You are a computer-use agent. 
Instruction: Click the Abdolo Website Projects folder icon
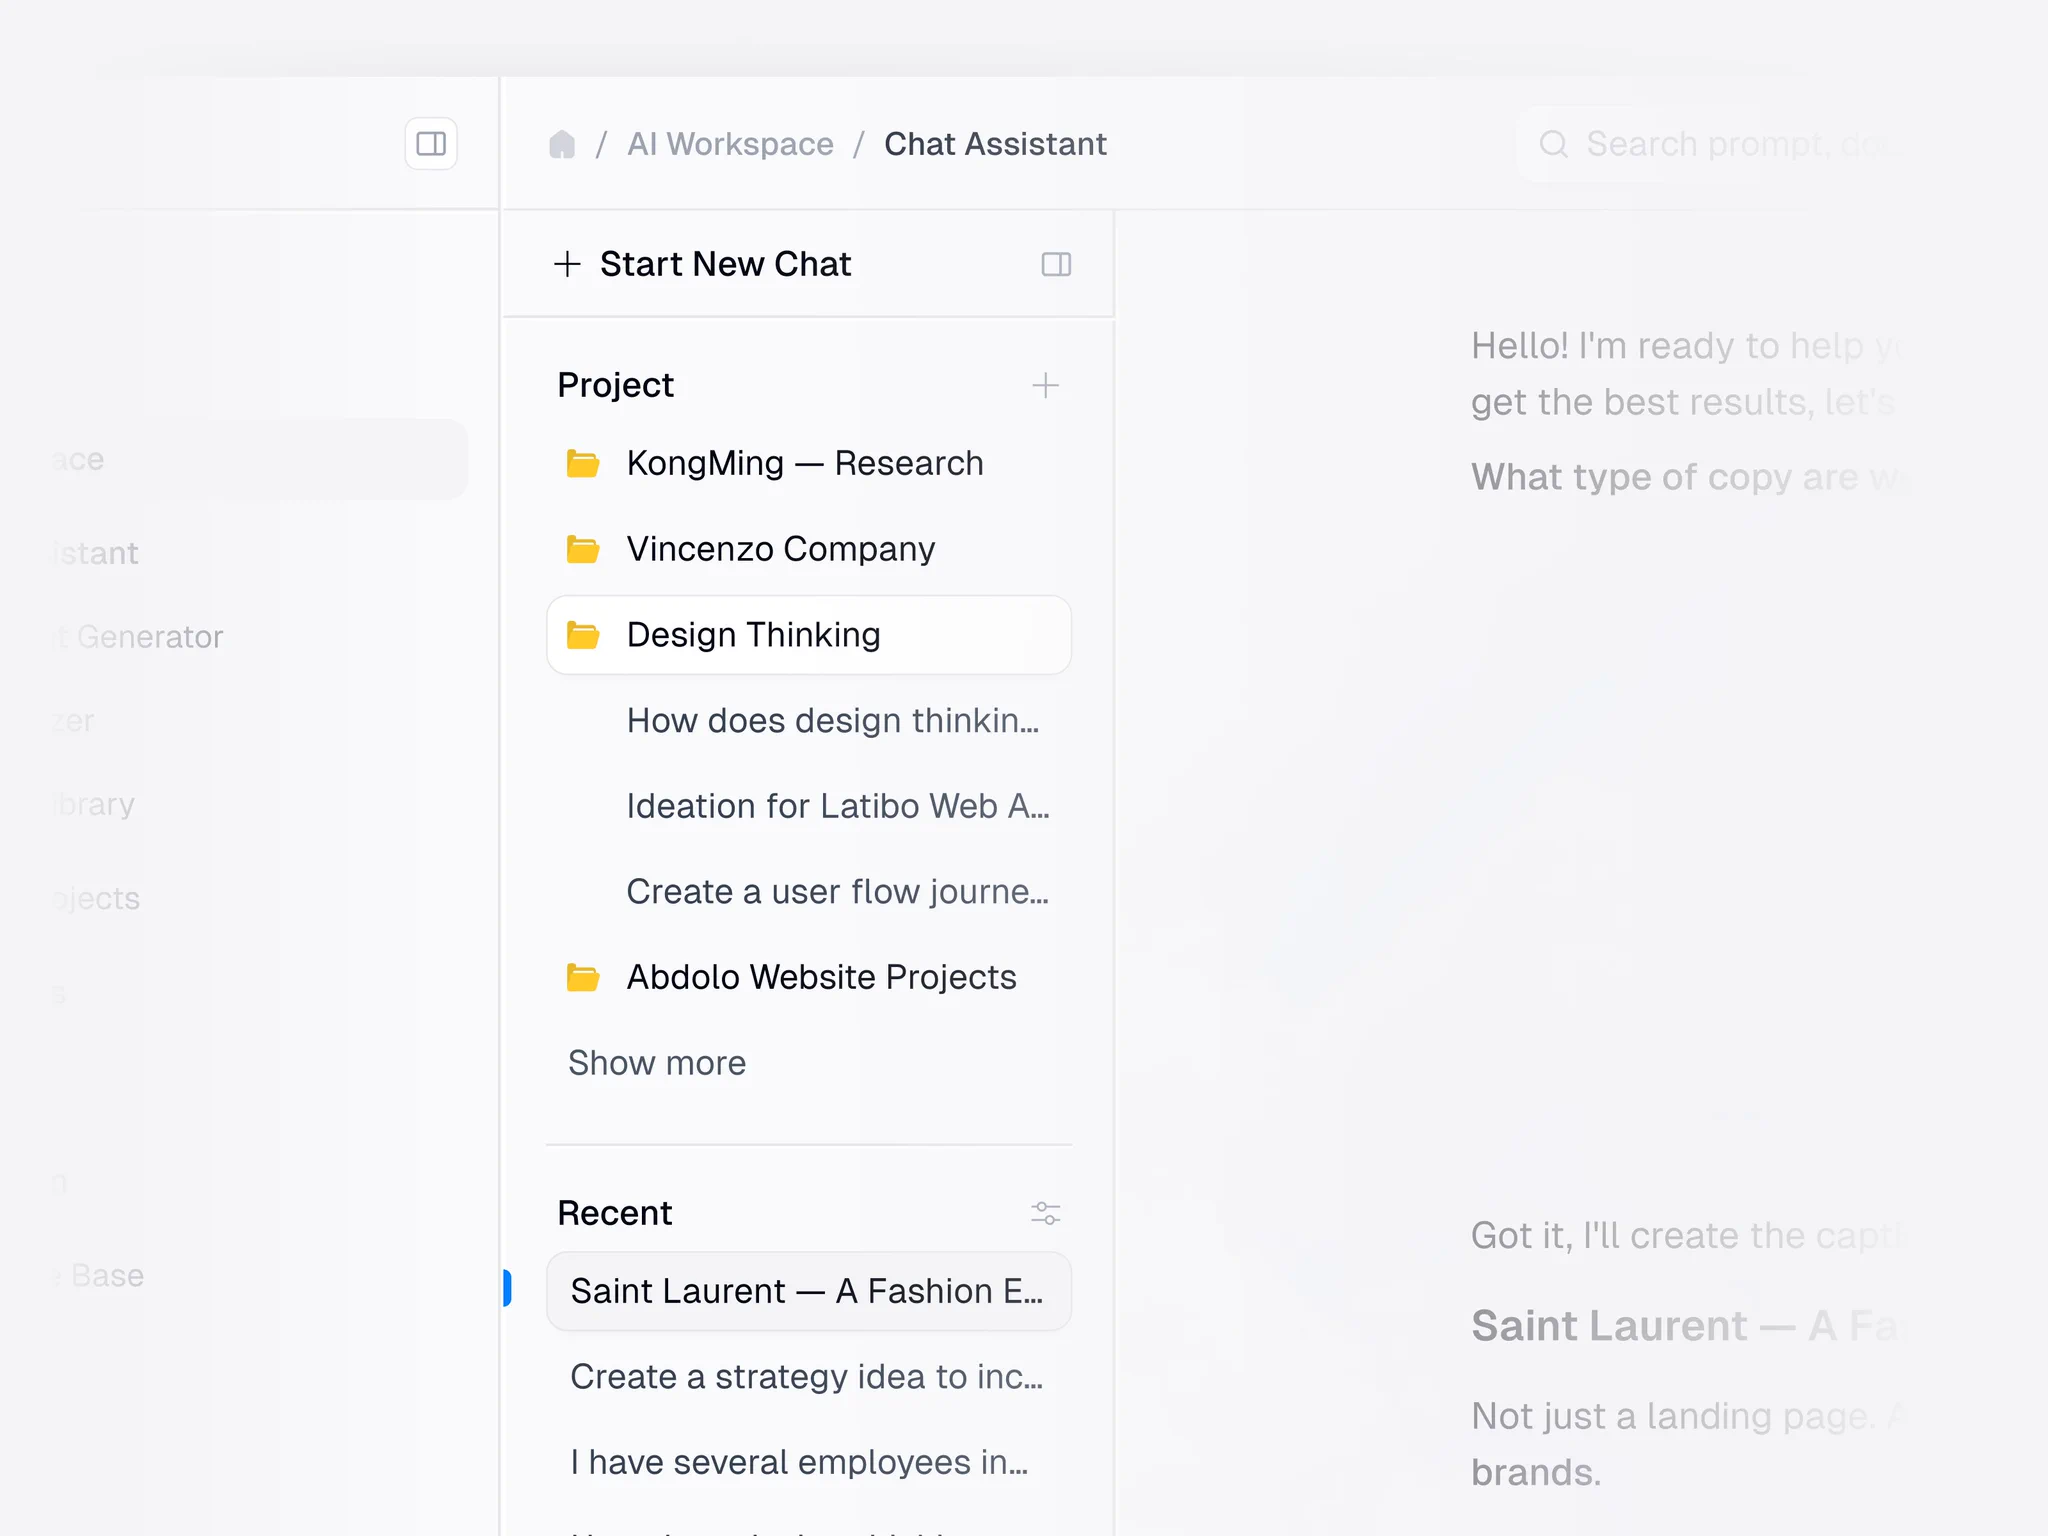tap(583, 977)
